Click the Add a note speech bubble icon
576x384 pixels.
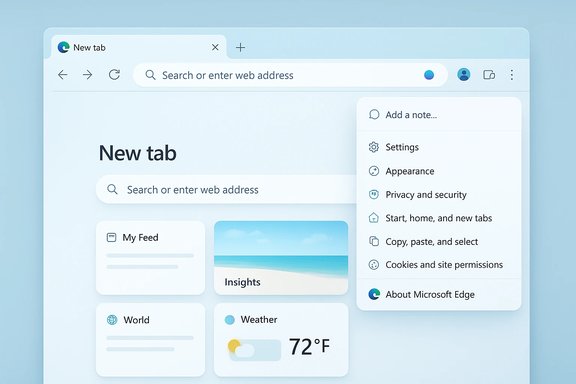coord(374,115)
